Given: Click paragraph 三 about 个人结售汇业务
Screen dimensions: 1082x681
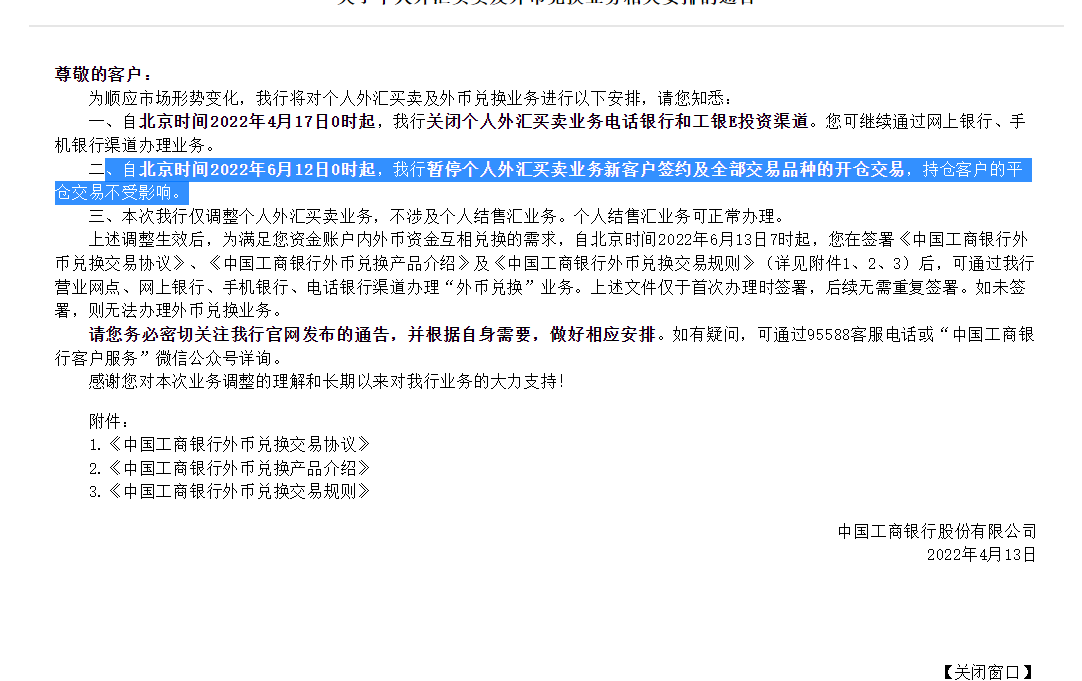Looking at the screenshot, I should tap(437, 217).
